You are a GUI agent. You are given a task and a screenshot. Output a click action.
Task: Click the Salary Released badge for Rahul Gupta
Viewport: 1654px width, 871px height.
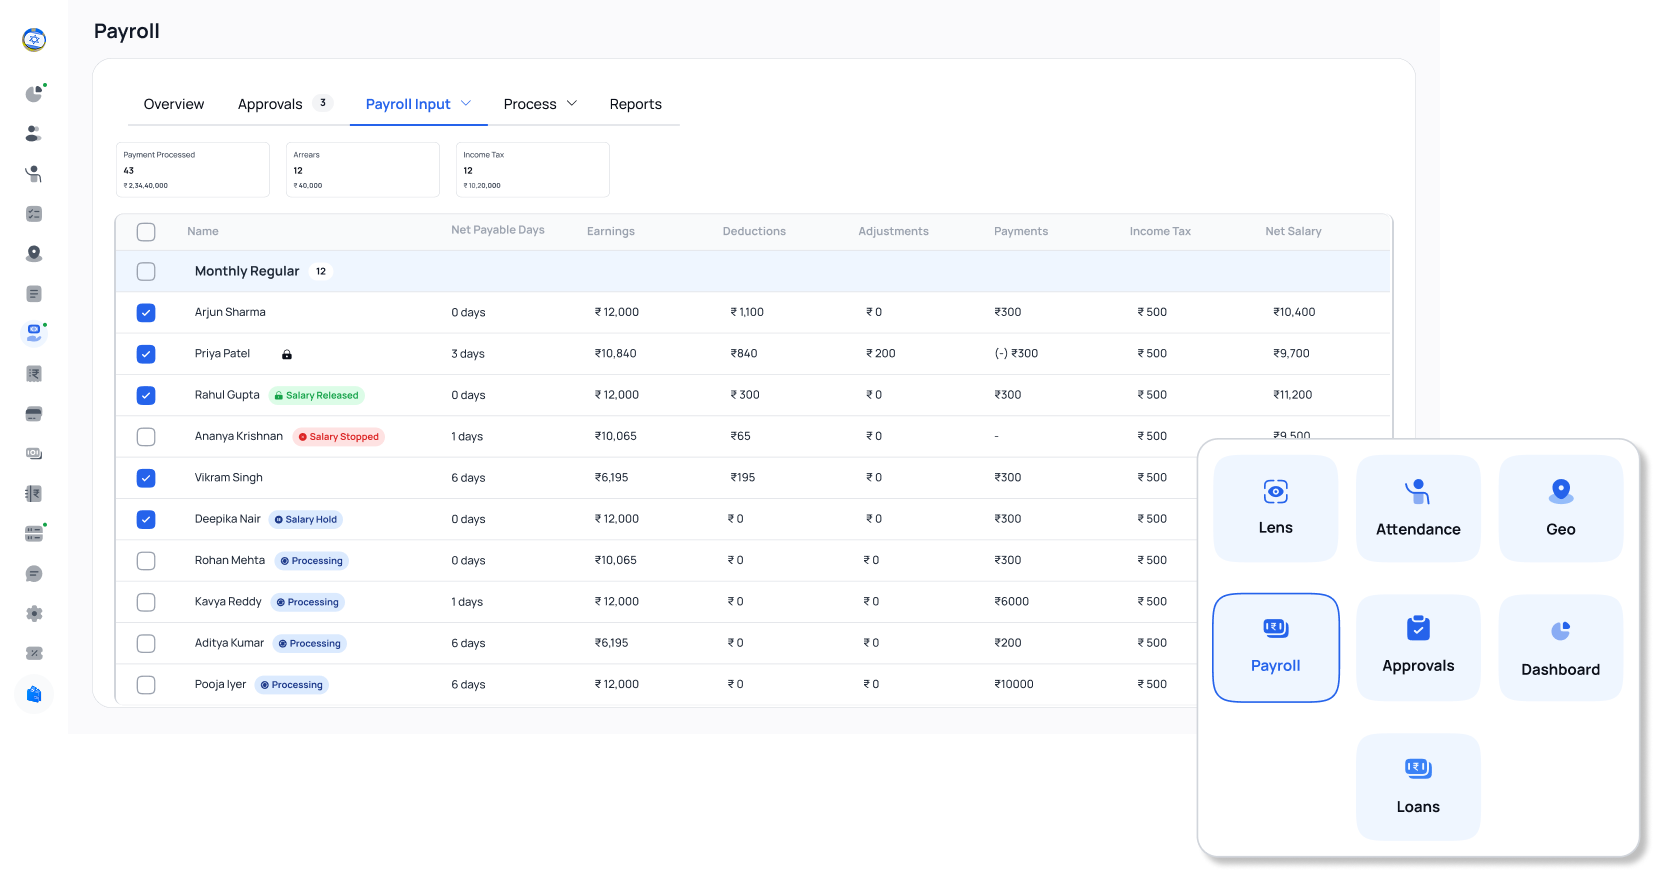(316, 395)
